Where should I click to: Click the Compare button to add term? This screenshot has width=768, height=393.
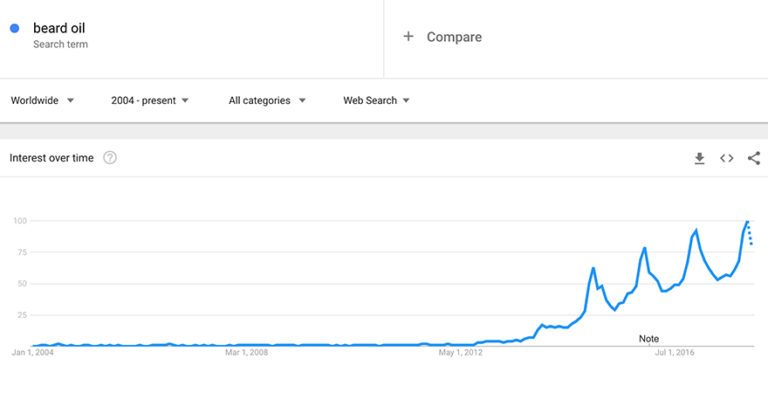pos(442,37)
